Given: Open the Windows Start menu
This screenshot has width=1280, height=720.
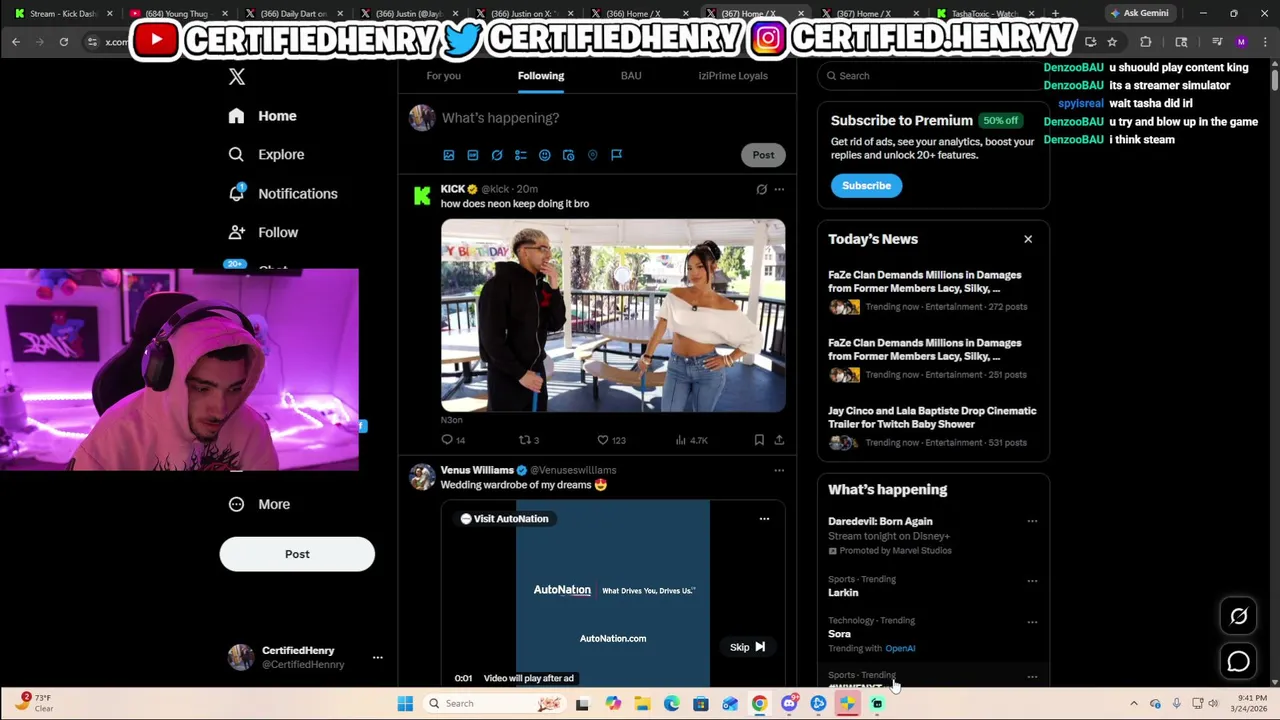Looking at the screenshot, I should [x=405, y=703].
